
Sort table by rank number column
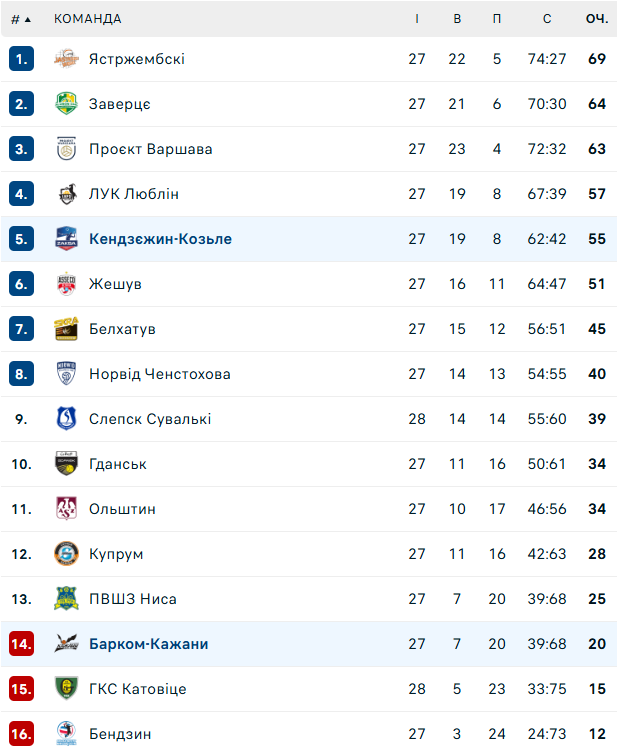[20, 19]
